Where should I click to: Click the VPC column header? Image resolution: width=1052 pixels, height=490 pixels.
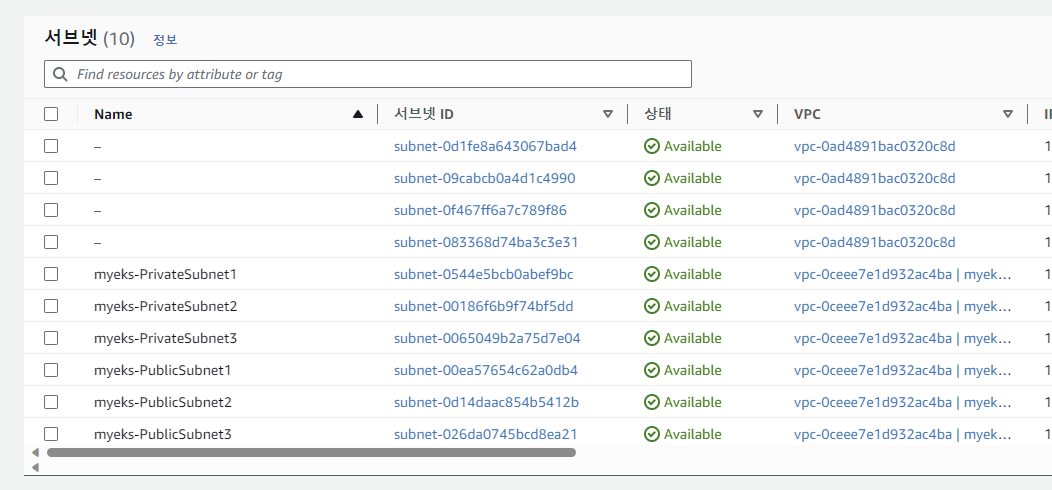point(807,114)
